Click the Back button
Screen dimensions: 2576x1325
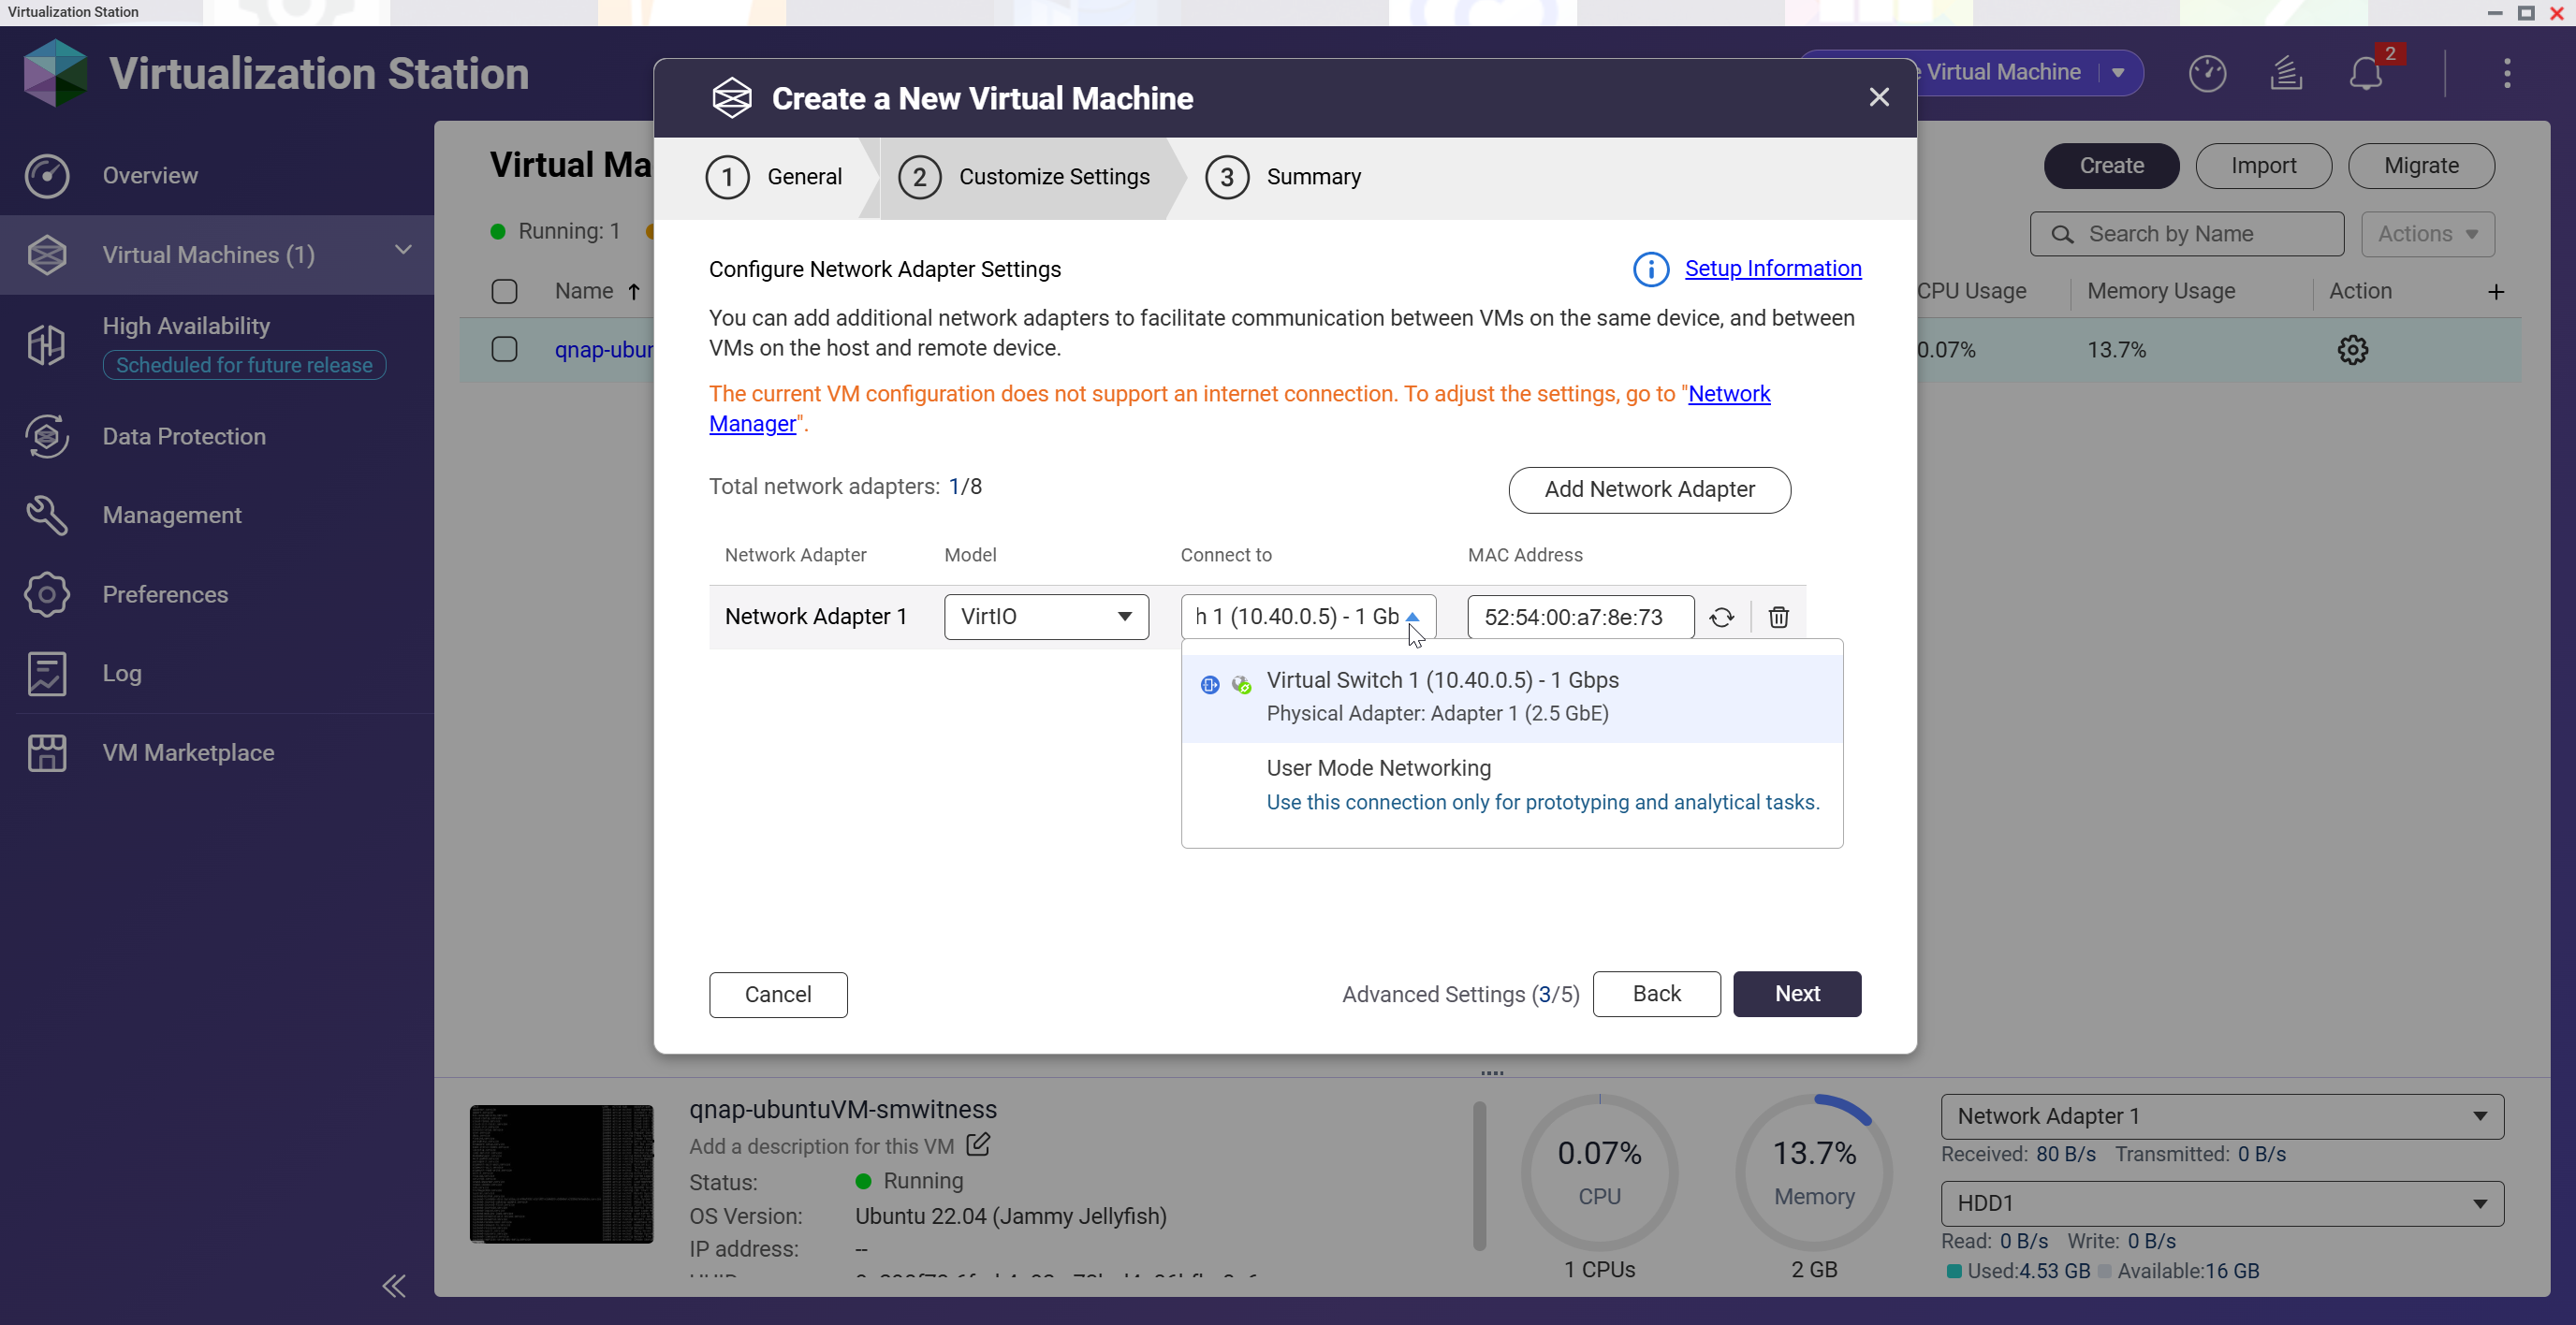1656,993
